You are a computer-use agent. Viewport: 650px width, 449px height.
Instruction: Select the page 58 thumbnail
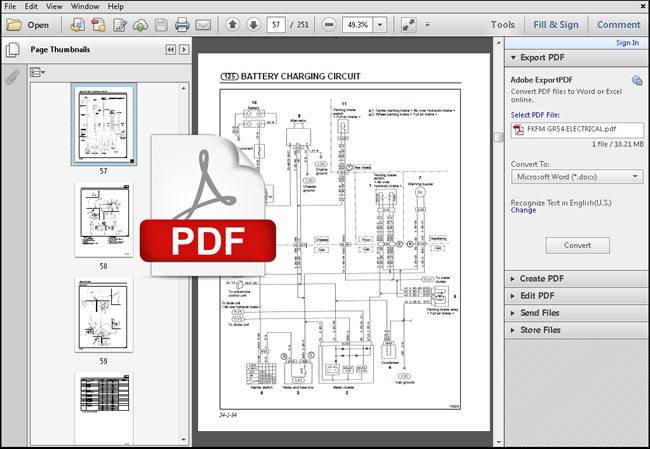104,220
